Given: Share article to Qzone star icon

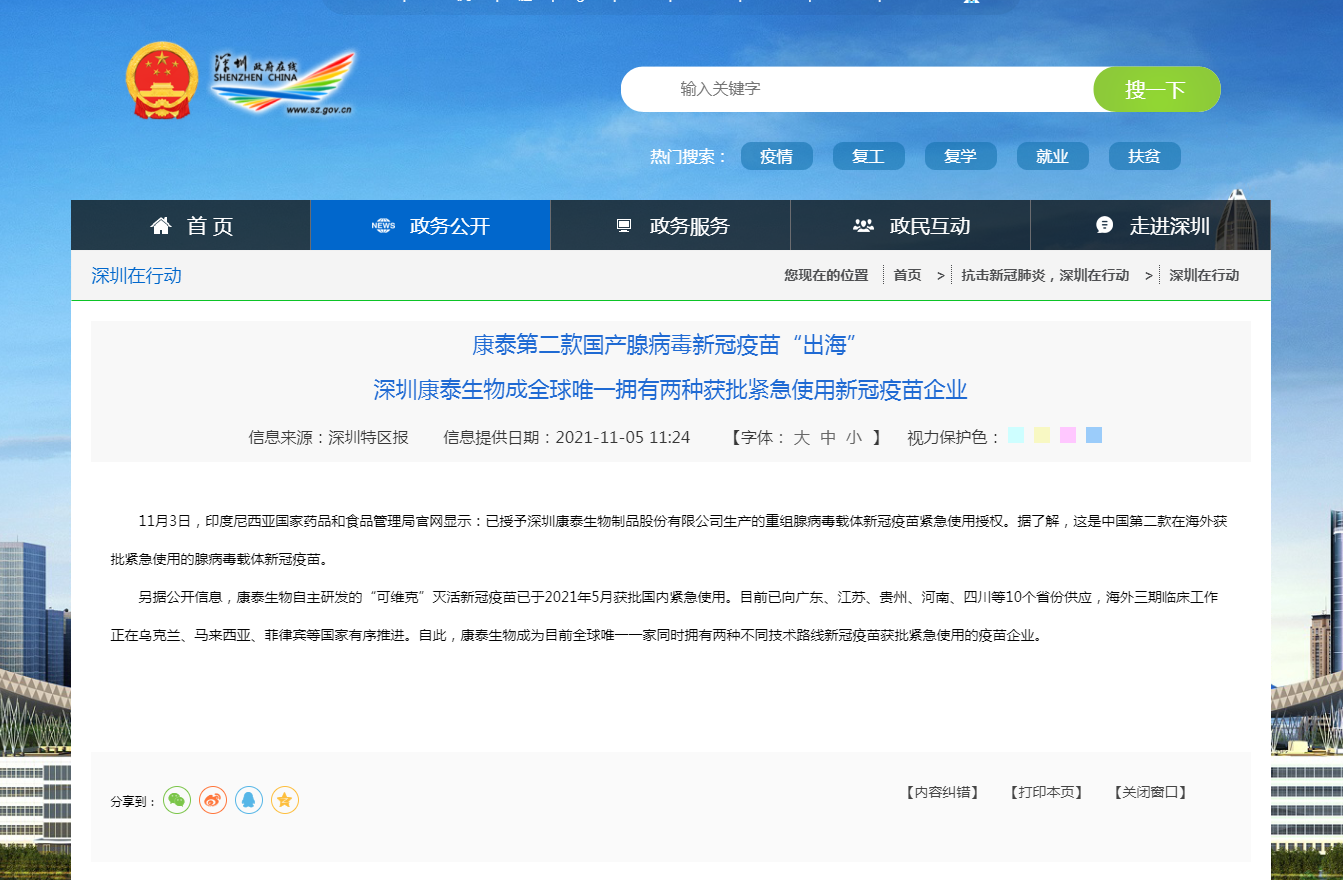Looking at the screenshot, I should pos(285,800).
